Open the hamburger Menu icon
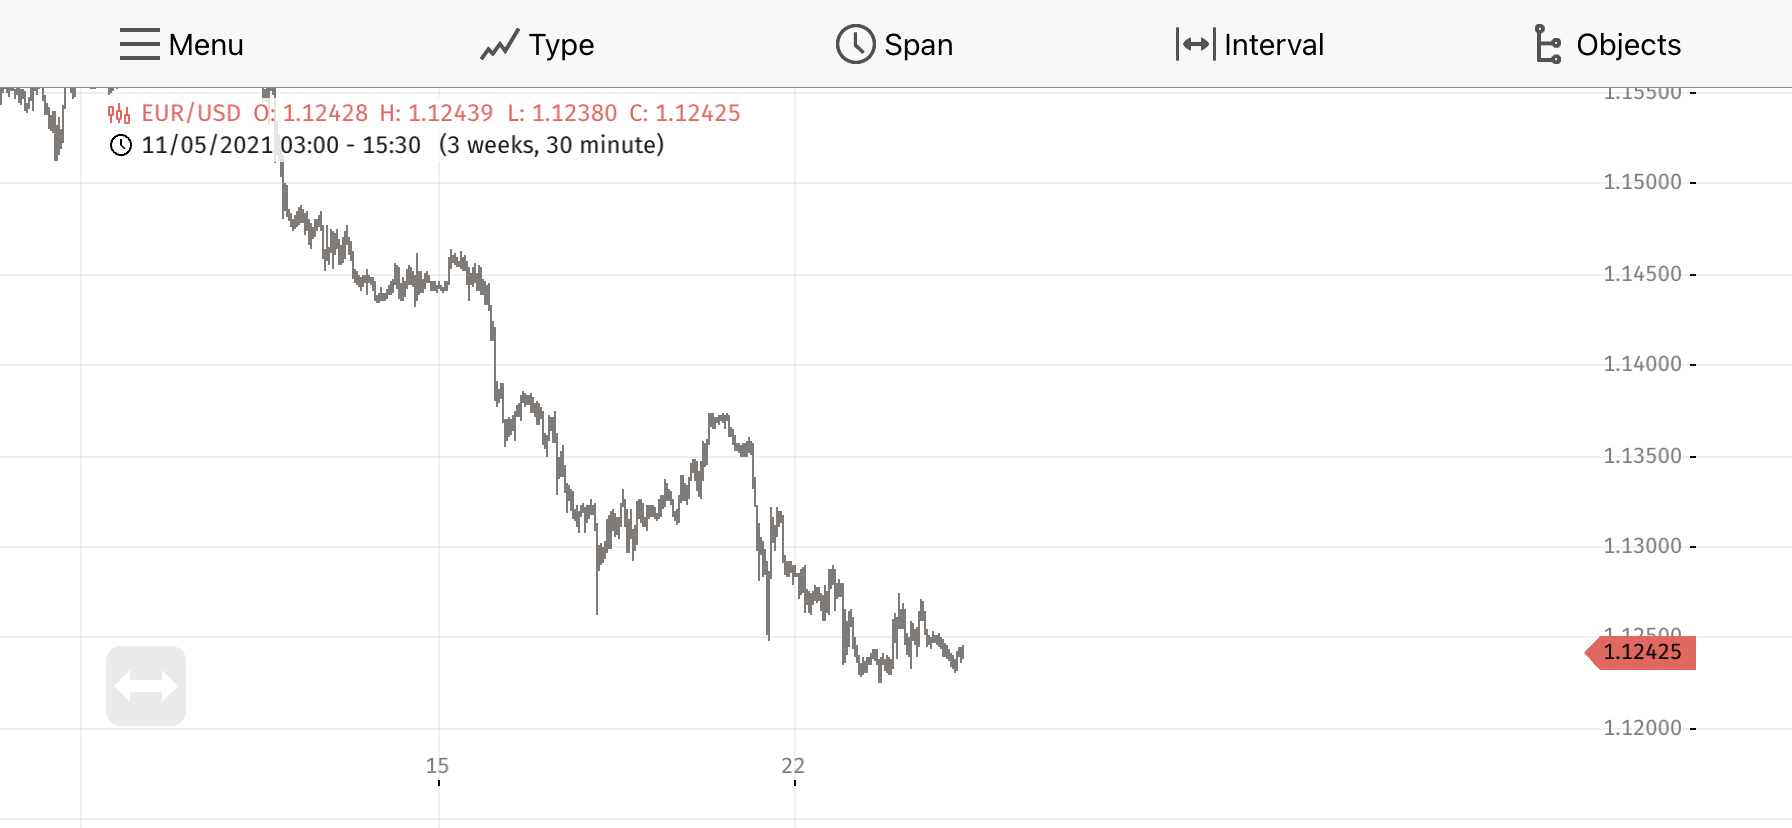 coord(138,45)
